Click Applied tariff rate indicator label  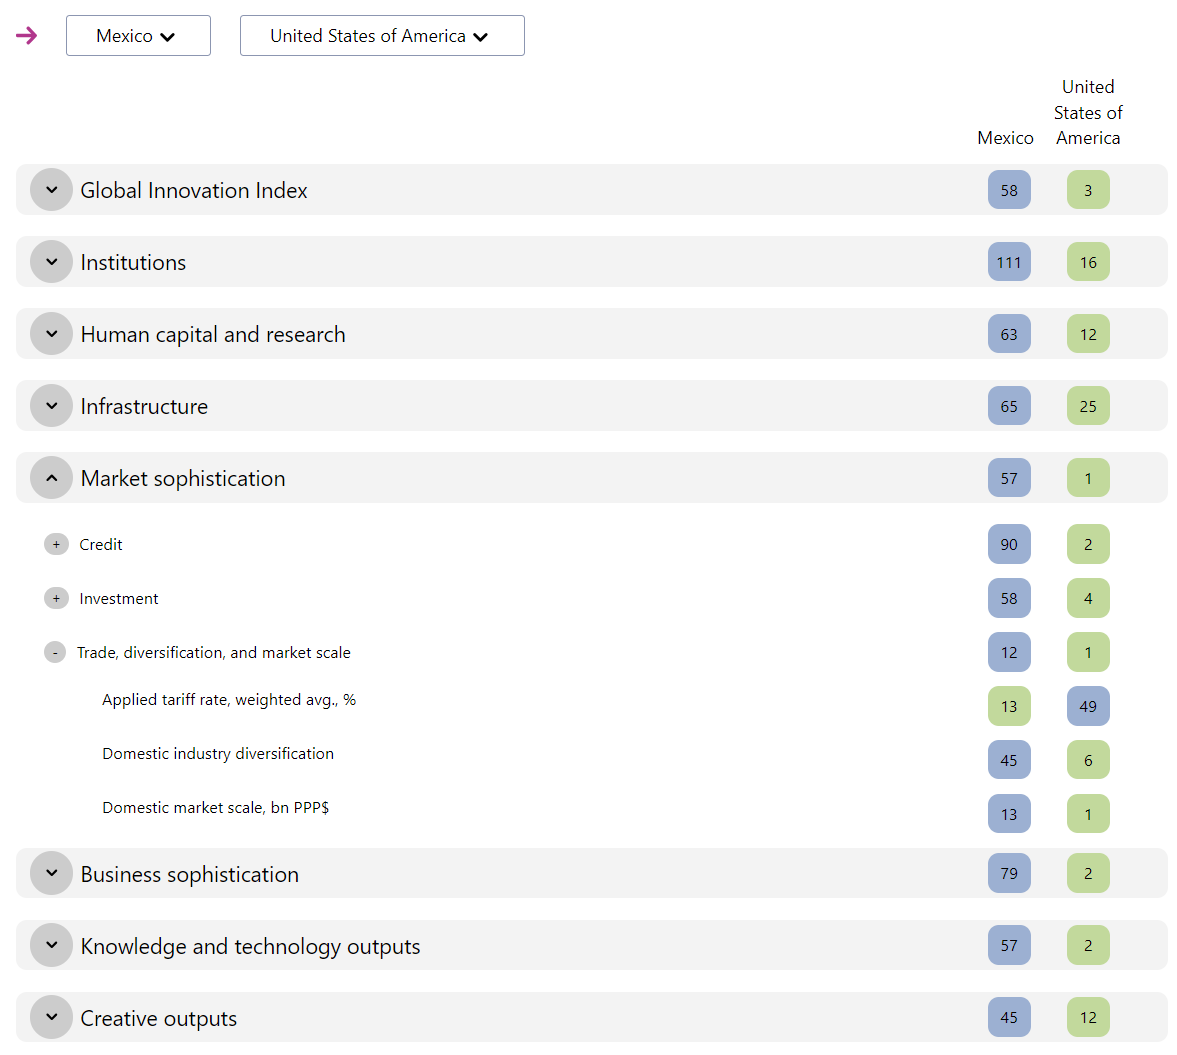228,700
